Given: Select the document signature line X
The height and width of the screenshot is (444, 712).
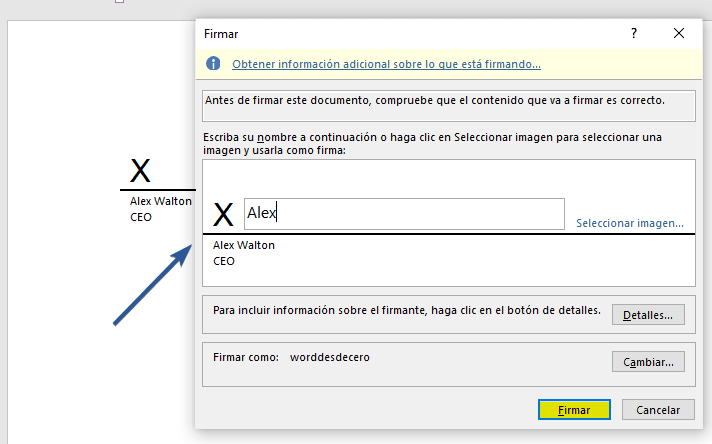Looking at the screenshot, I should (140, 171).
